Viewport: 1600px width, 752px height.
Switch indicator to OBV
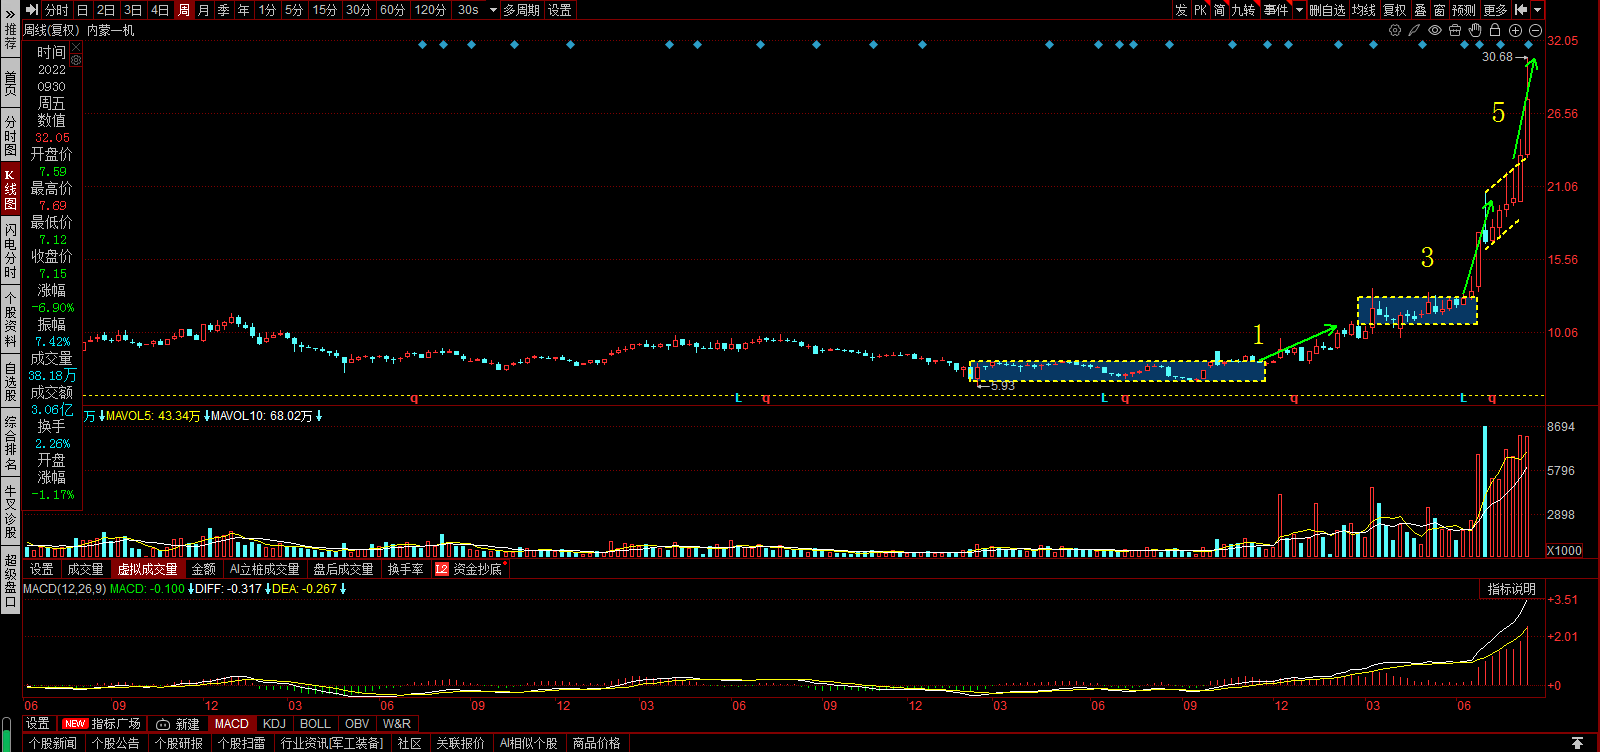357,724
